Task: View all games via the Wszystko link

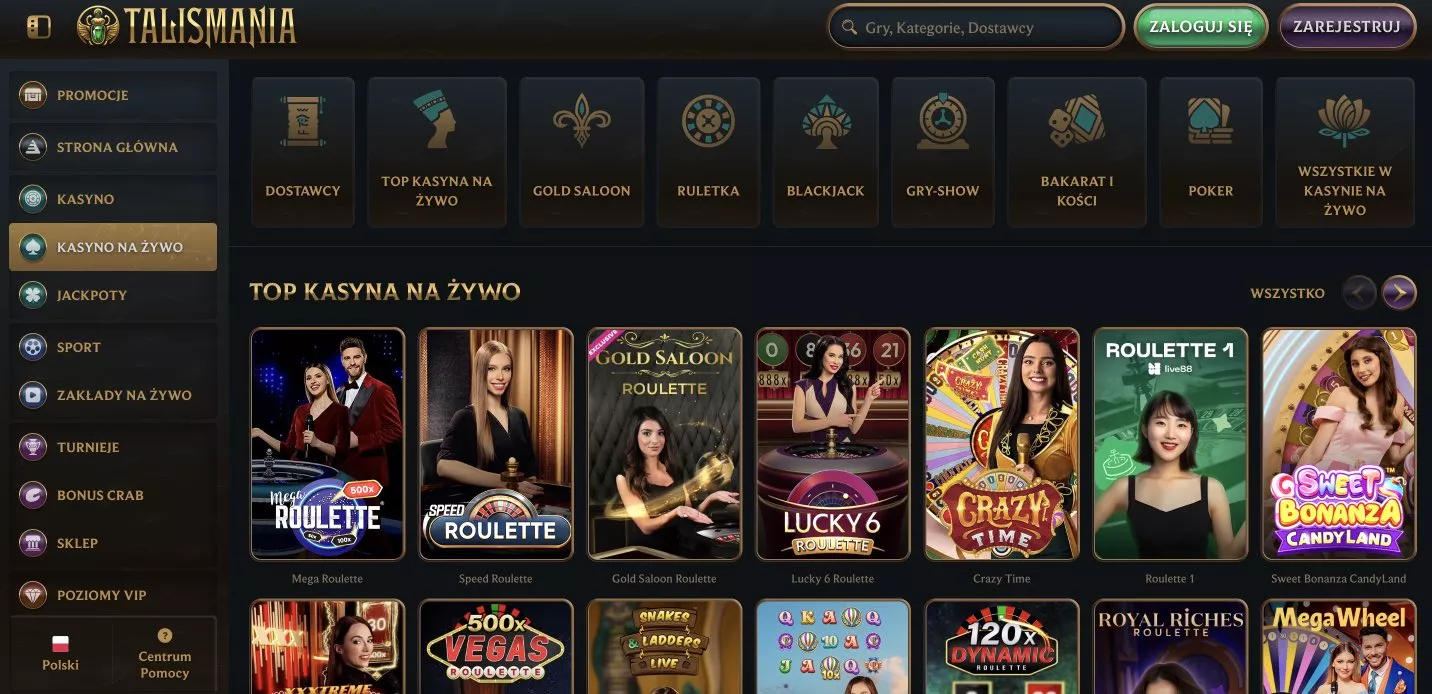Action: click(1287, 293)
